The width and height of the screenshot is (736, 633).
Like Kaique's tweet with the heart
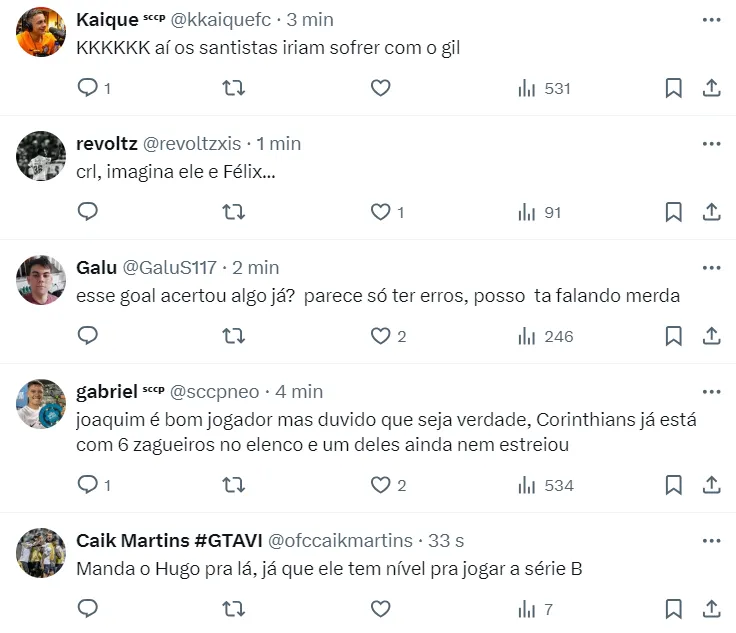[380, 88]
